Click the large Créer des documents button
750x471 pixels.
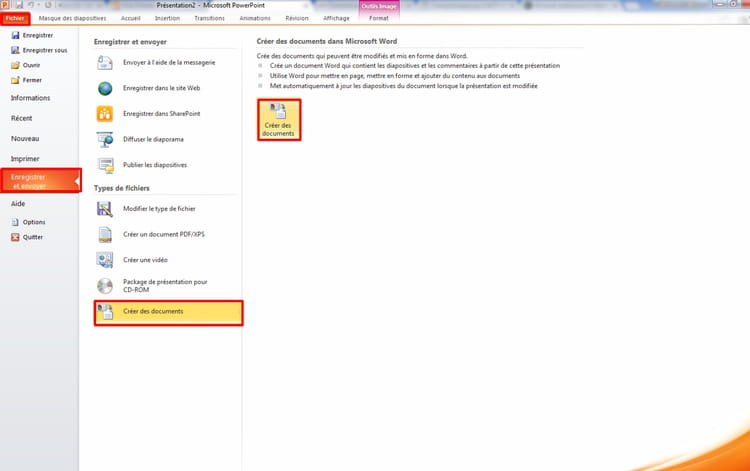(279, 120)
